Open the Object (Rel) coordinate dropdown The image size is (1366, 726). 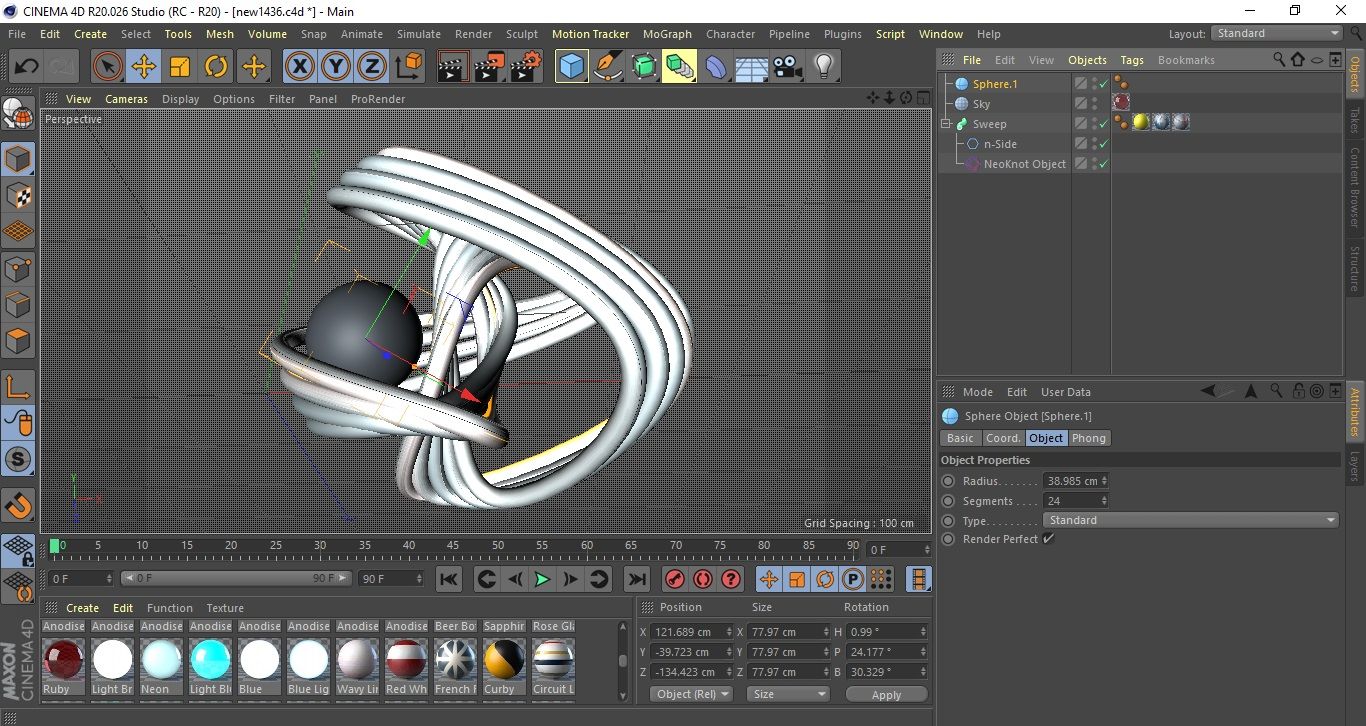(x=691, y=694)
